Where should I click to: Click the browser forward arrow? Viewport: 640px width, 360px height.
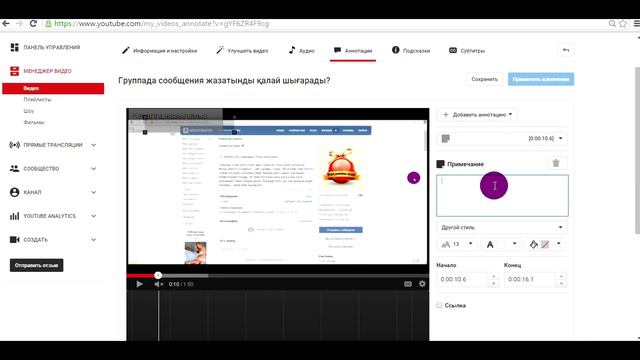20,24
